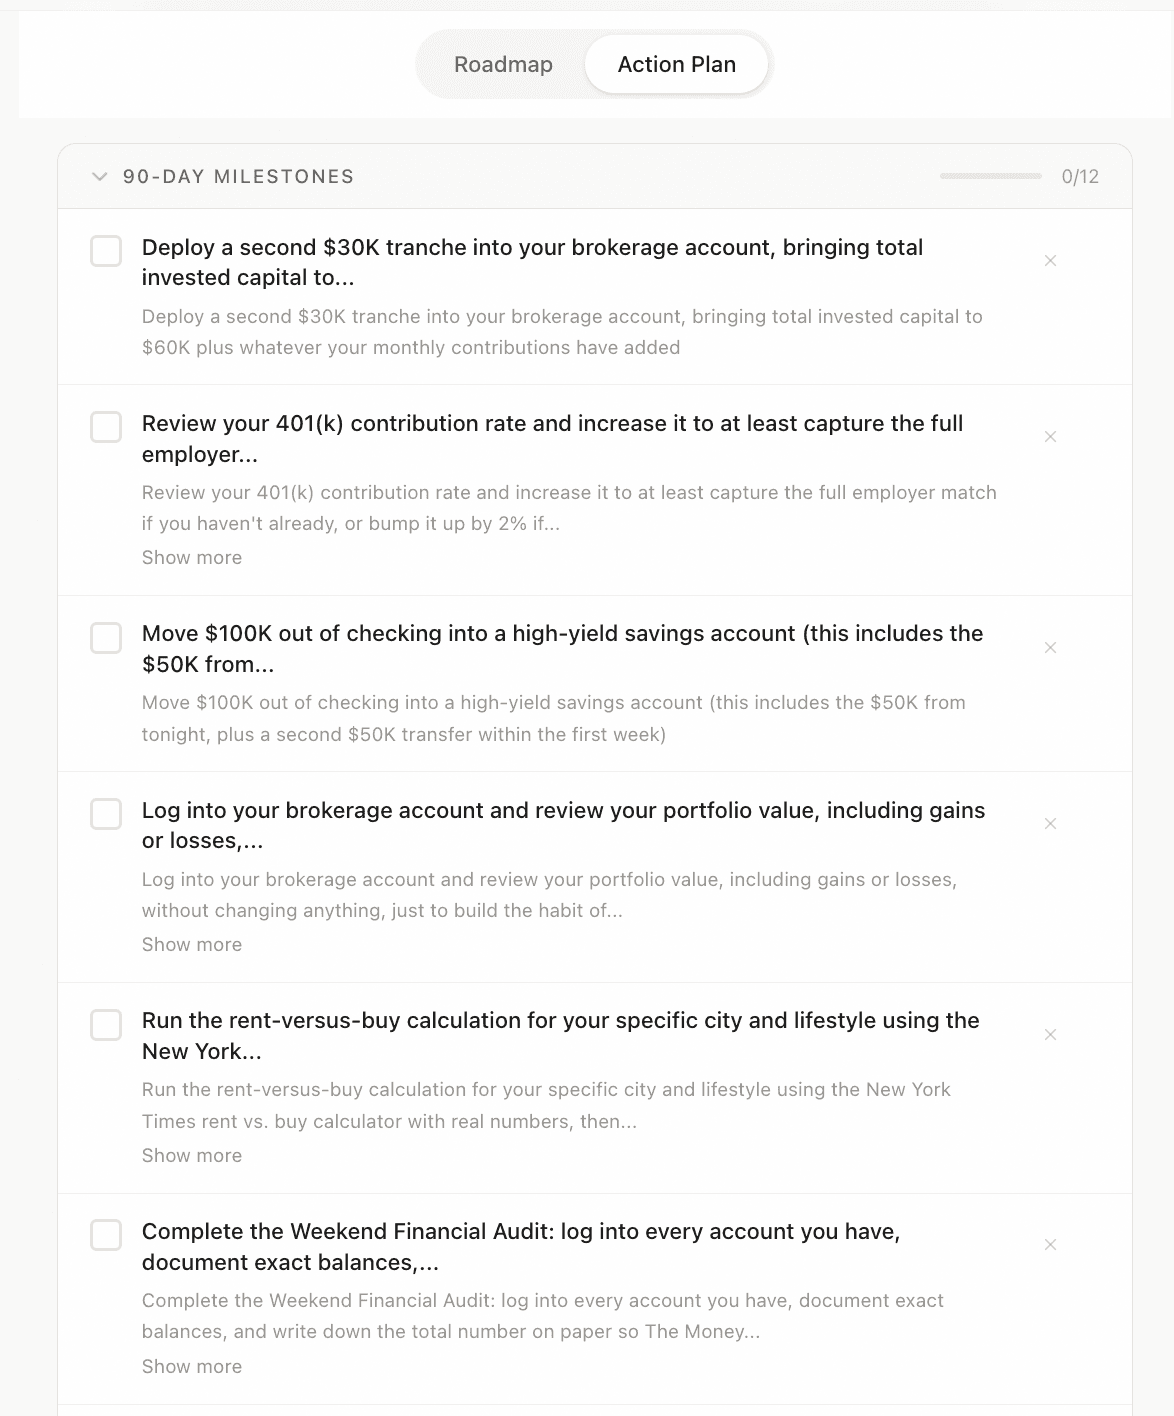Screen dimensions: 1174x1416
Task: Dismiss the second $30K tranche milestone
Action: (x=1050, y=261)
